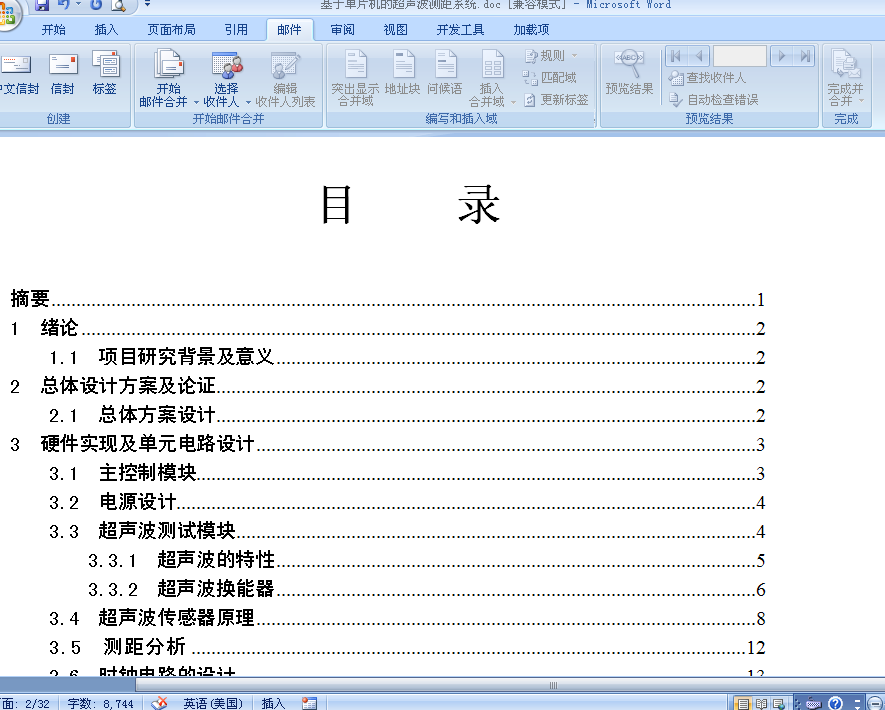Open quick access toolbar customize arrow
This screenshot has height=710, width=885.
[x=148, y=5]
